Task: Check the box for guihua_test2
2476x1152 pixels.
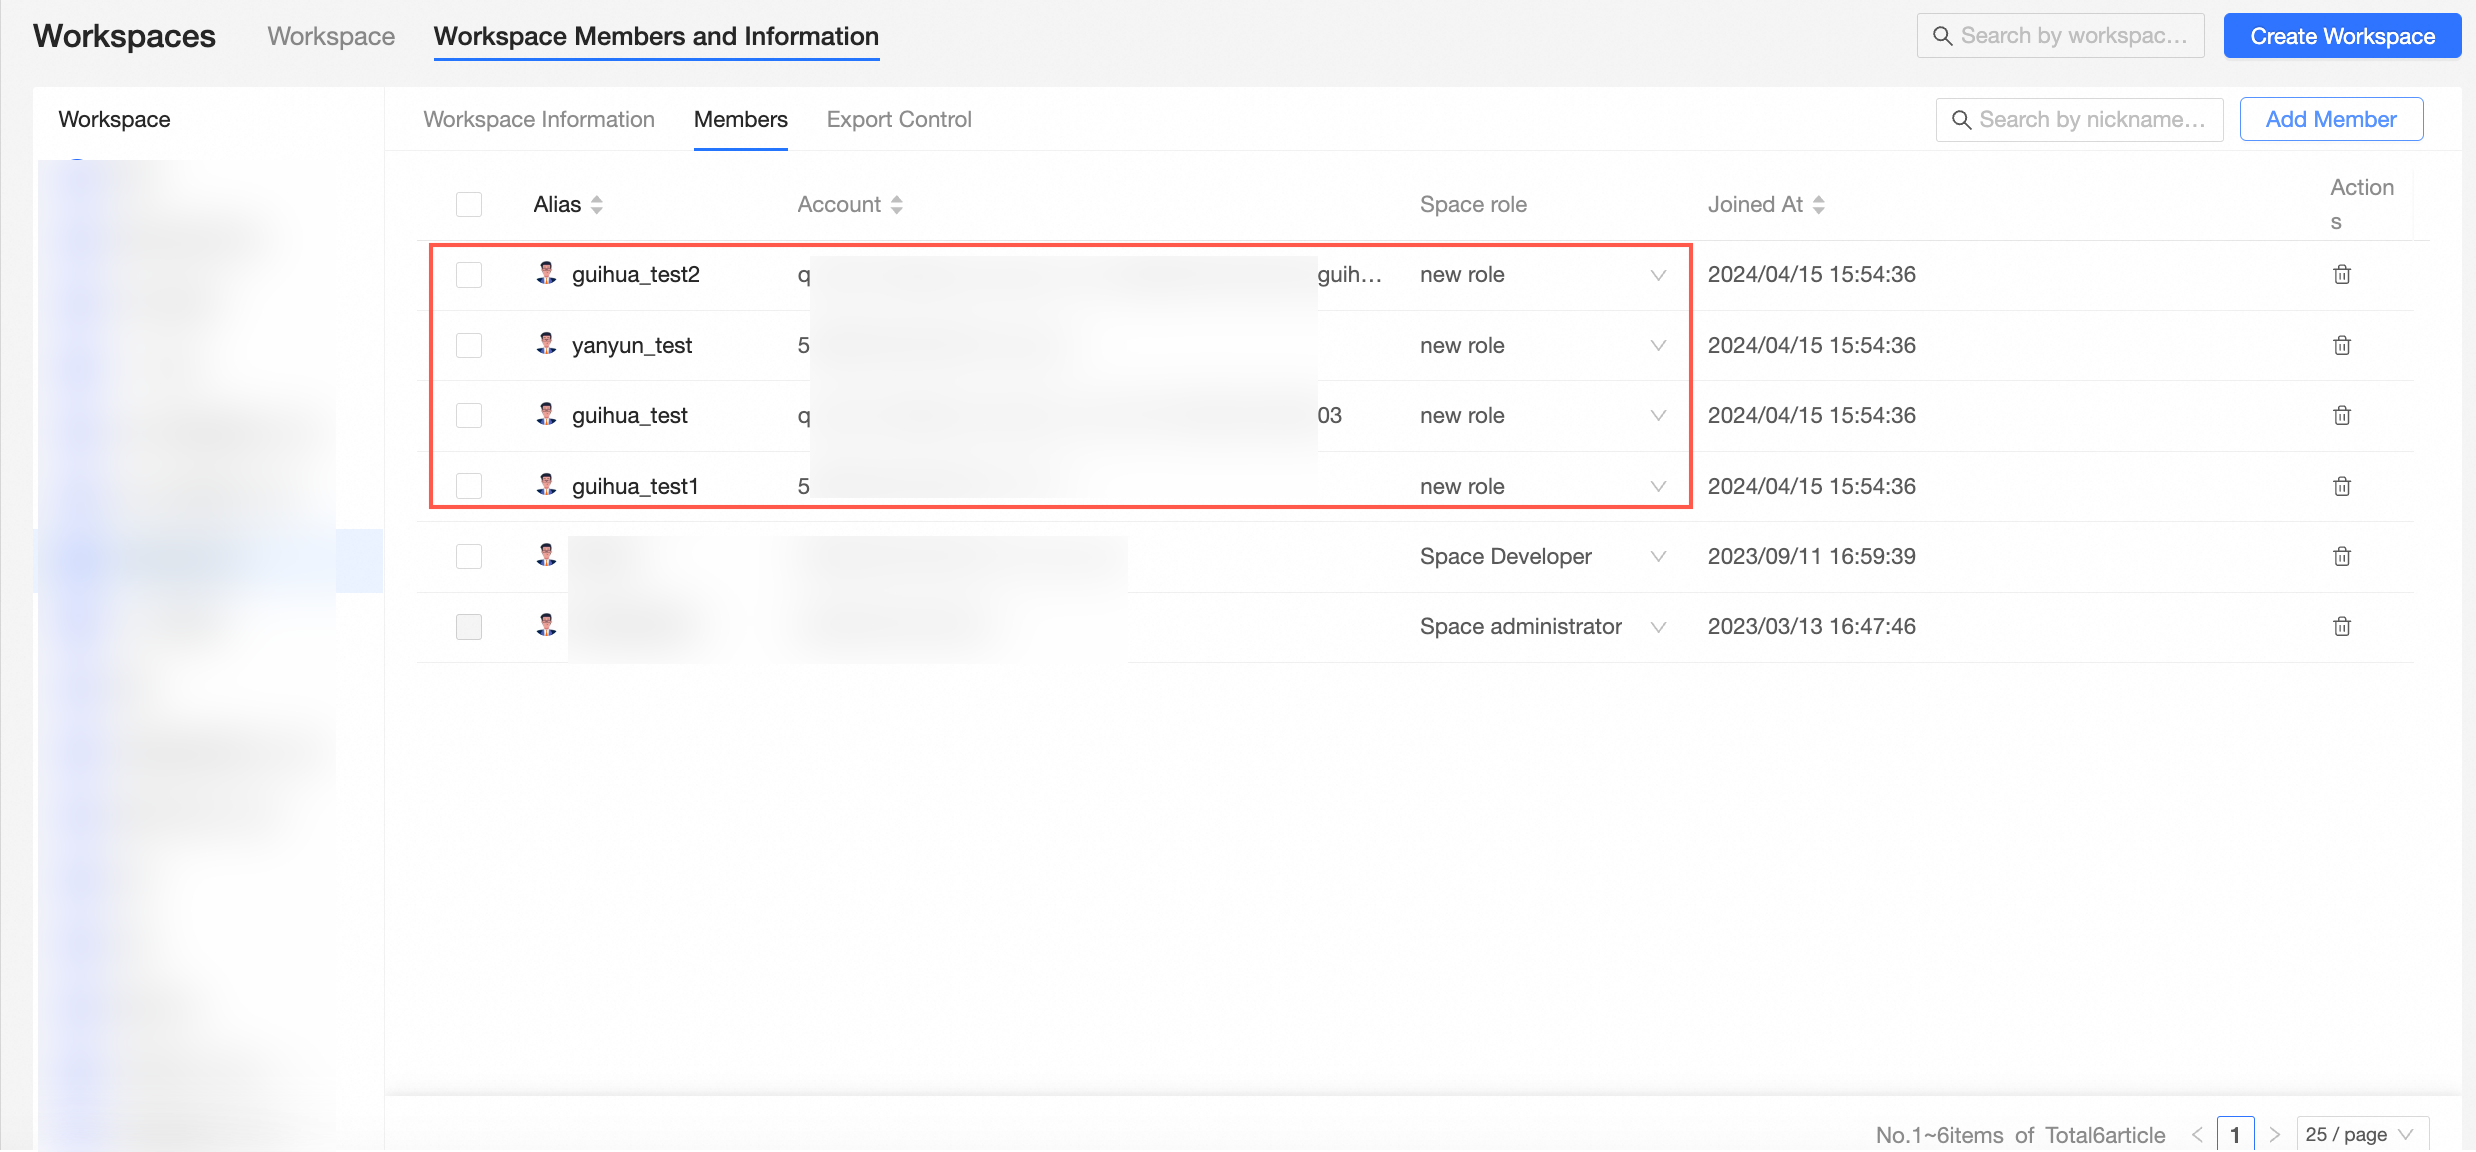Action: pyautogui.click(x=468, y=274)
